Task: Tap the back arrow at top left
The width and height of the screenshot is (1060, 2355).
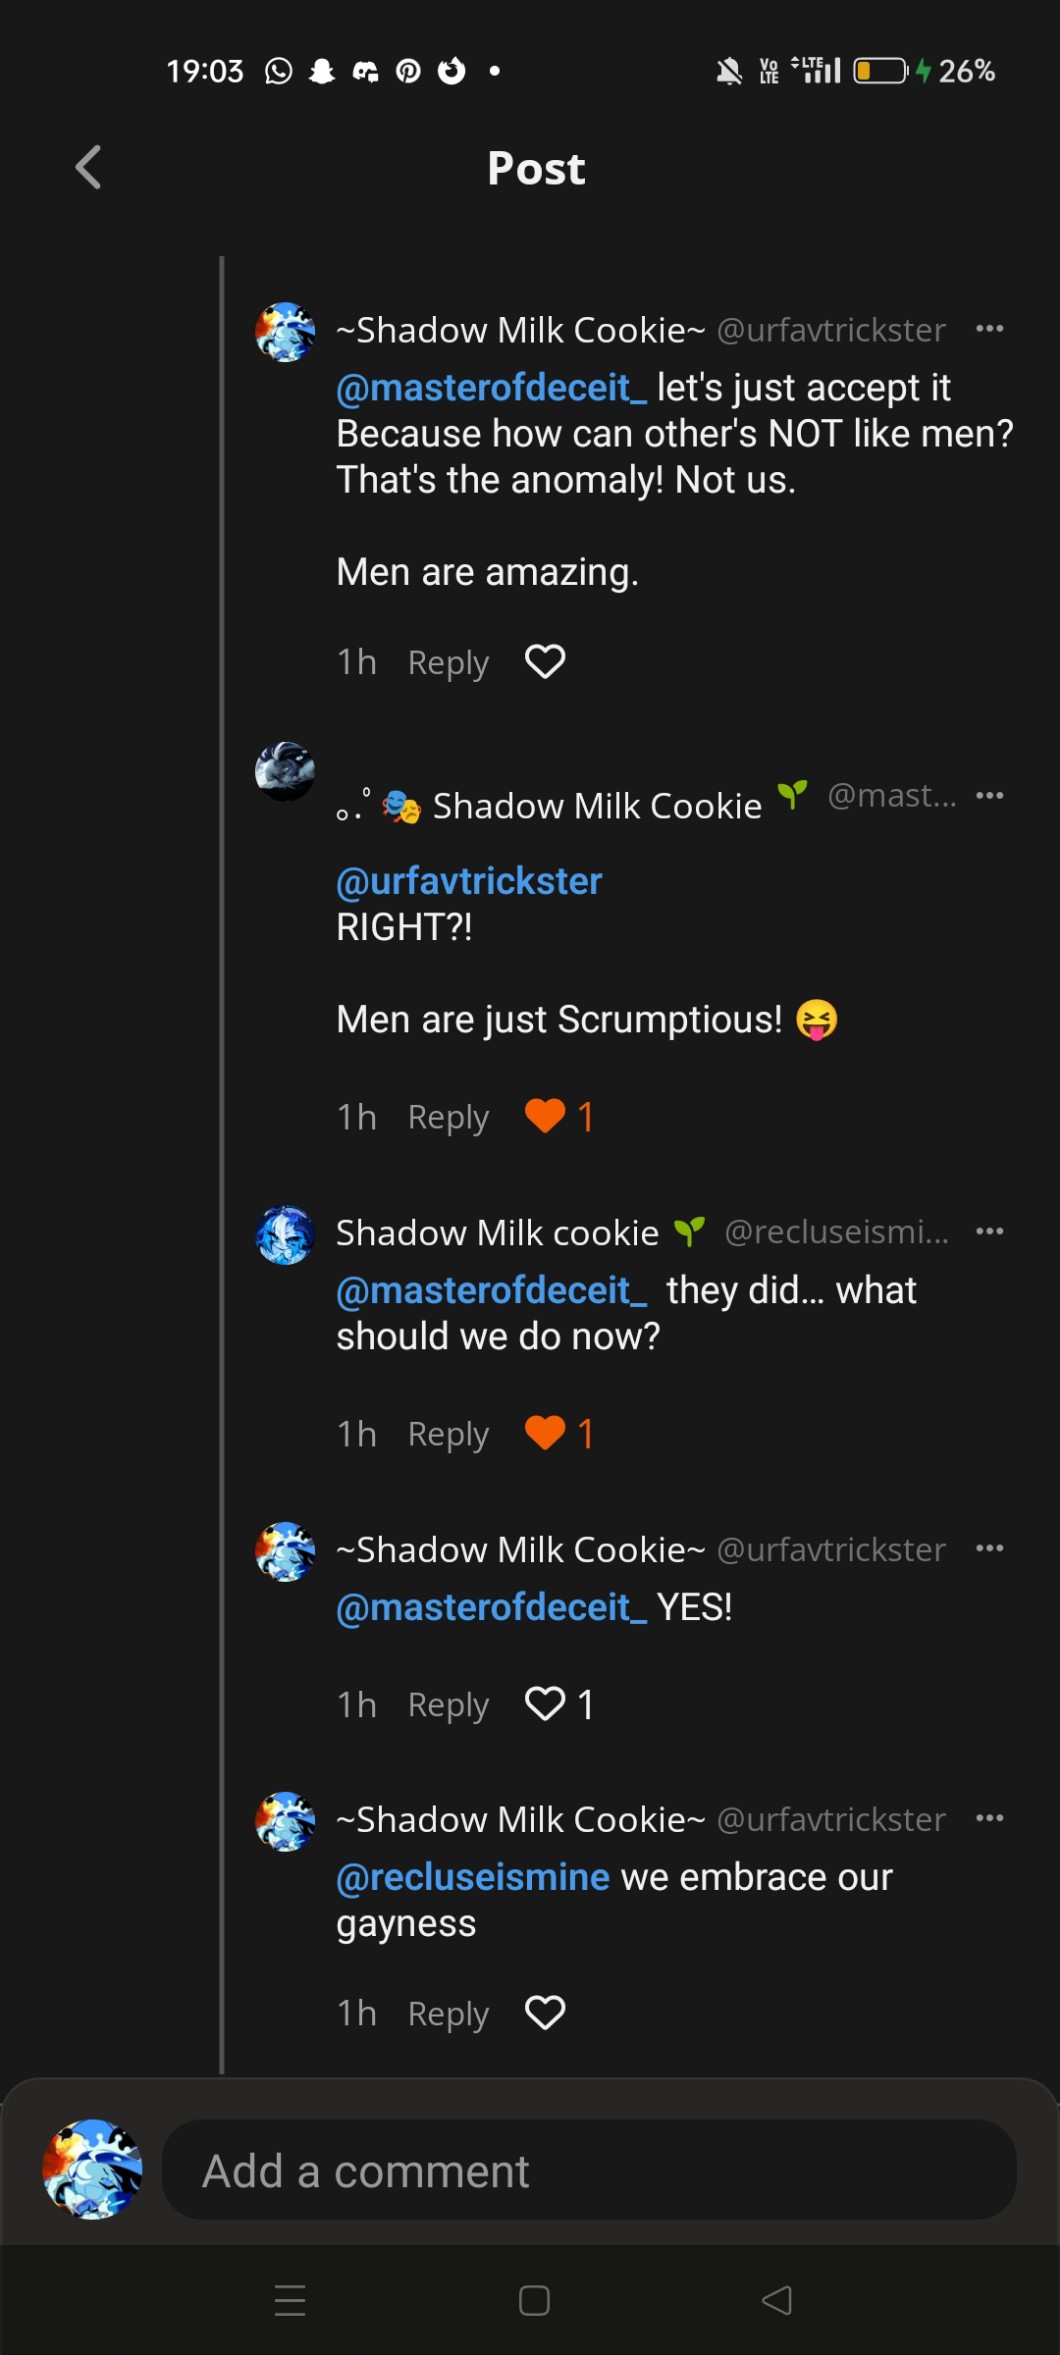Action: (x=88, y=167)
